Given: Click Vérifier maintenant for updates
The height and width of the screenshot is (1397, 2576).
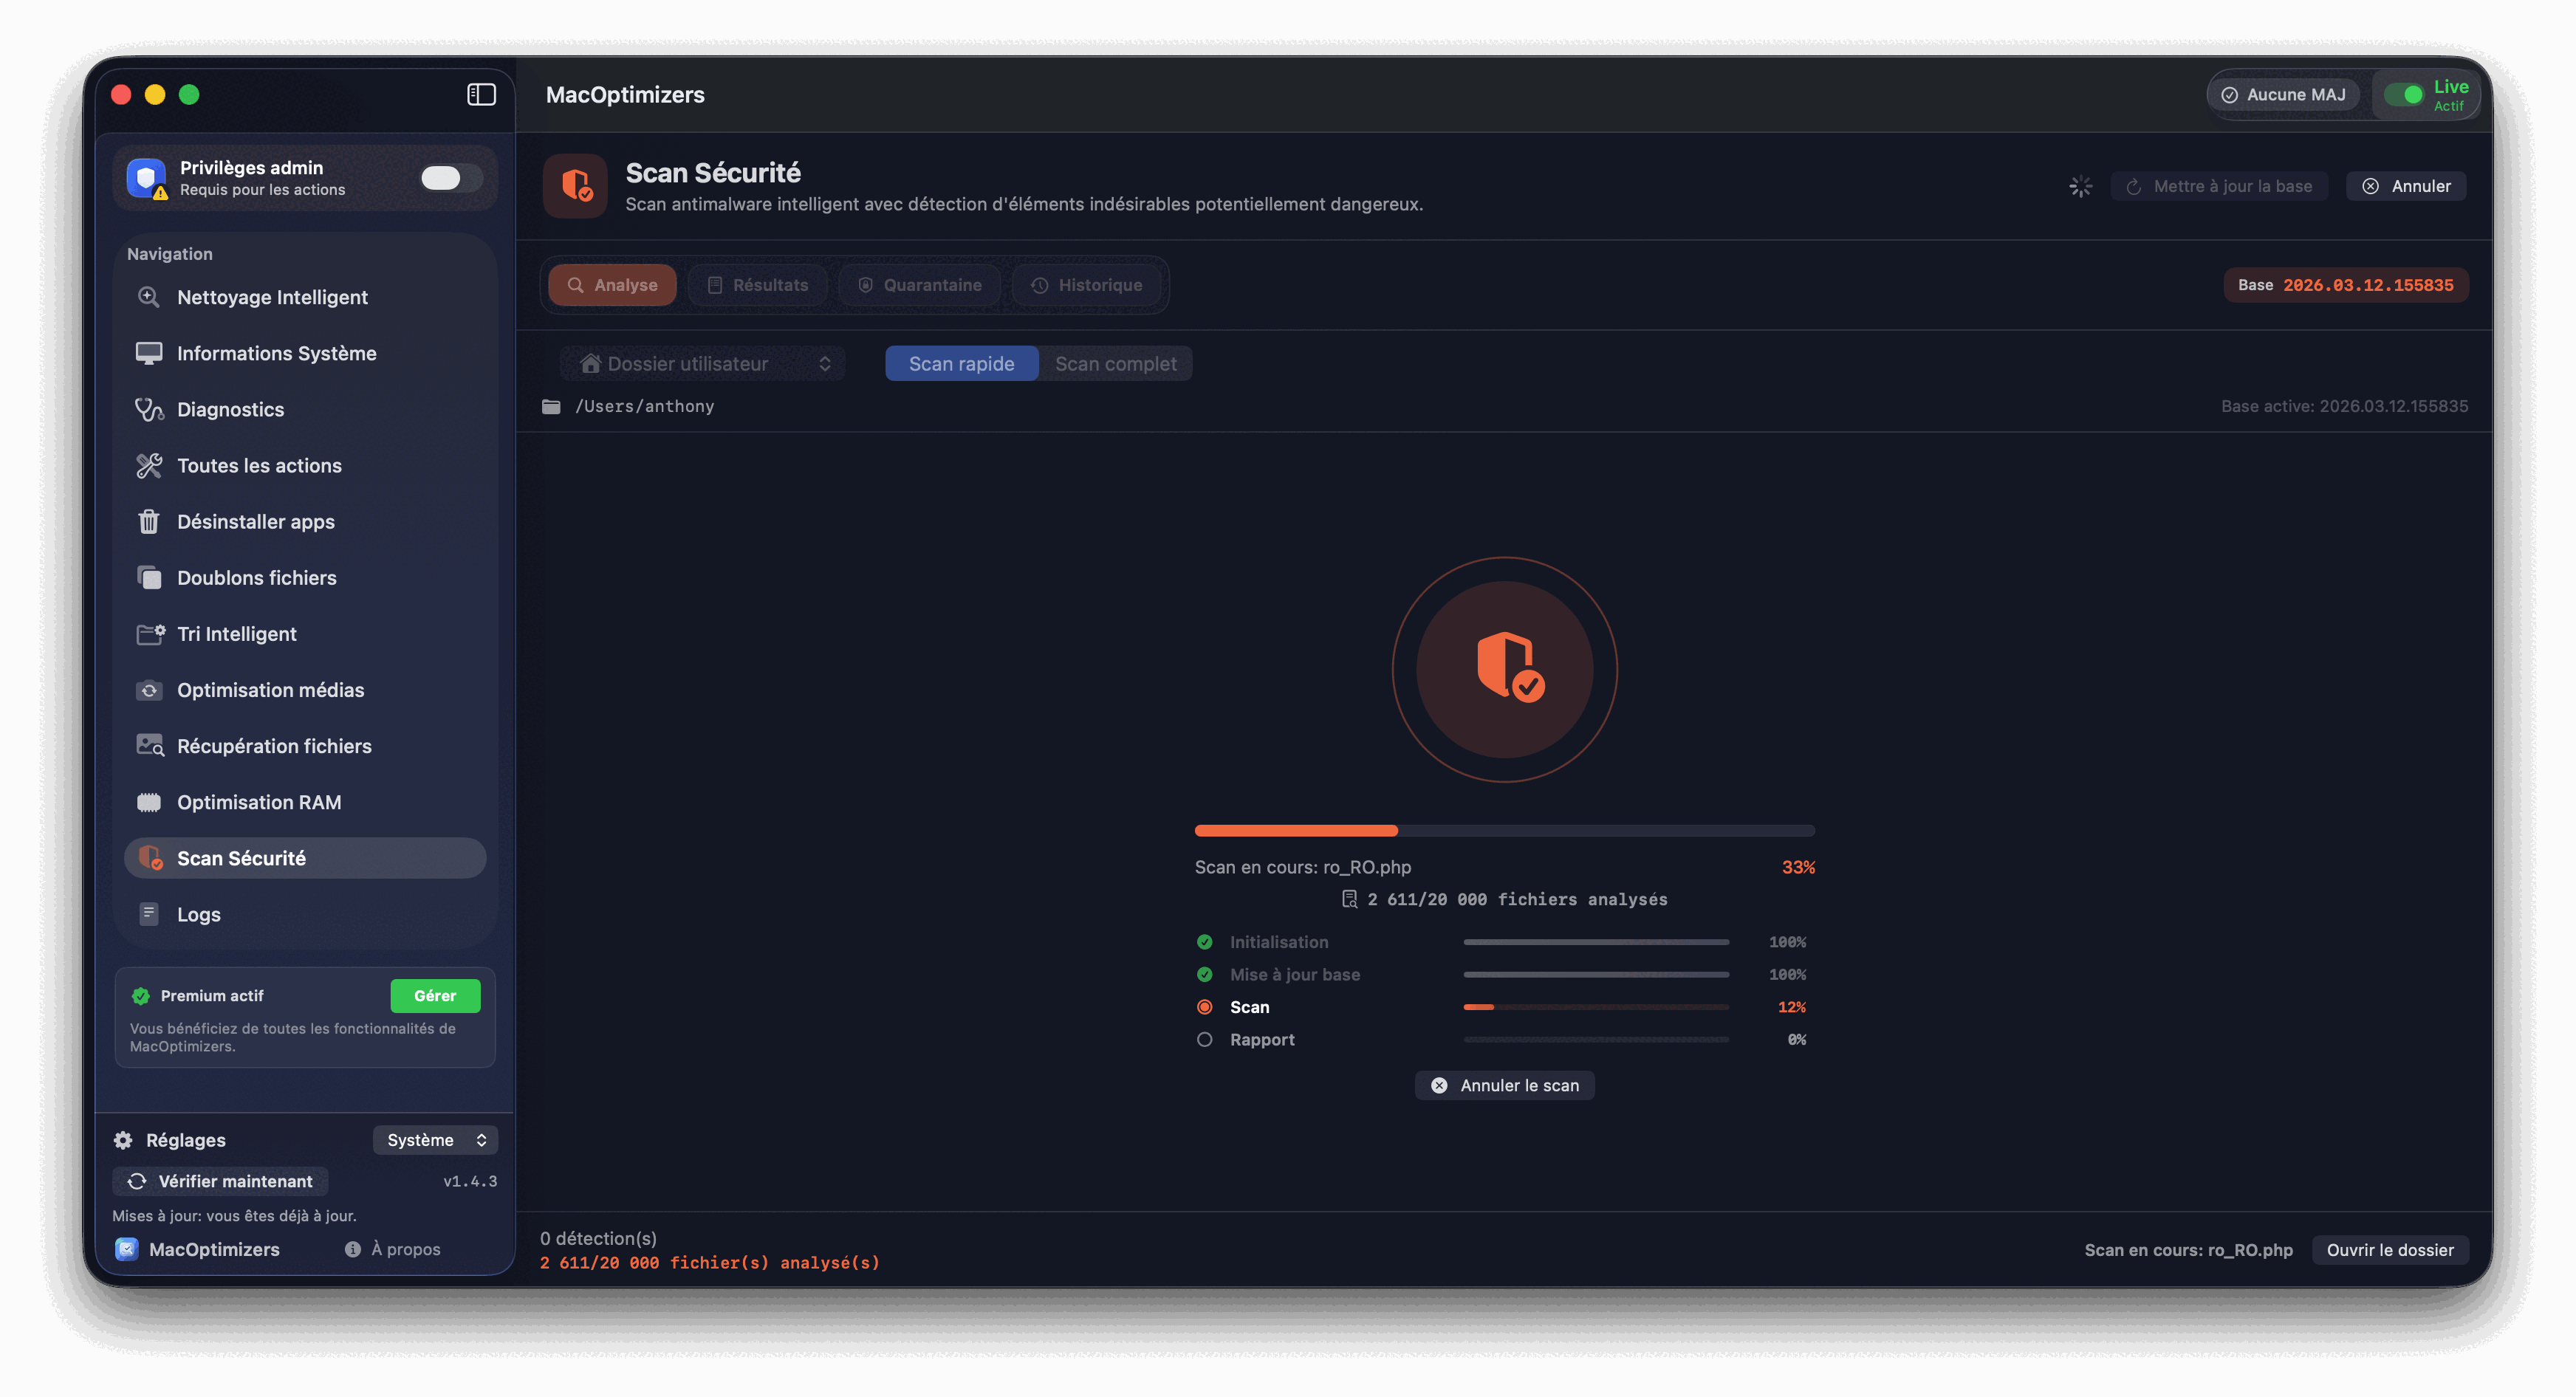Looking at the screenshot, I should click(219, 1181).
